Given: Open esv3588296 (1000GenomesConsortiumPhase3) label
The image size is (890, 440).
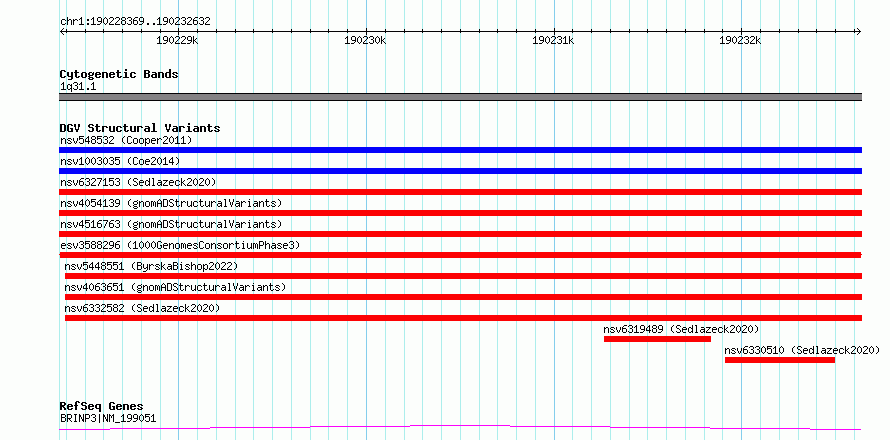Looking at the screenshot, I should coord(180,245).
